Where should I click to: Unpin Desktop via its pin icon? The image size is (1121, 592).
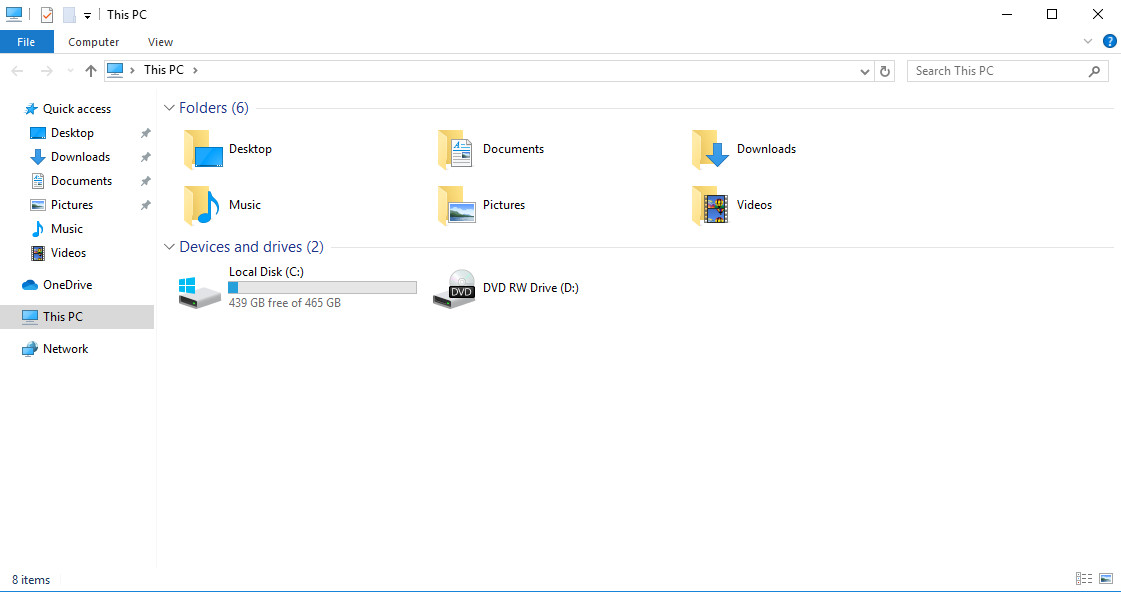145,133
